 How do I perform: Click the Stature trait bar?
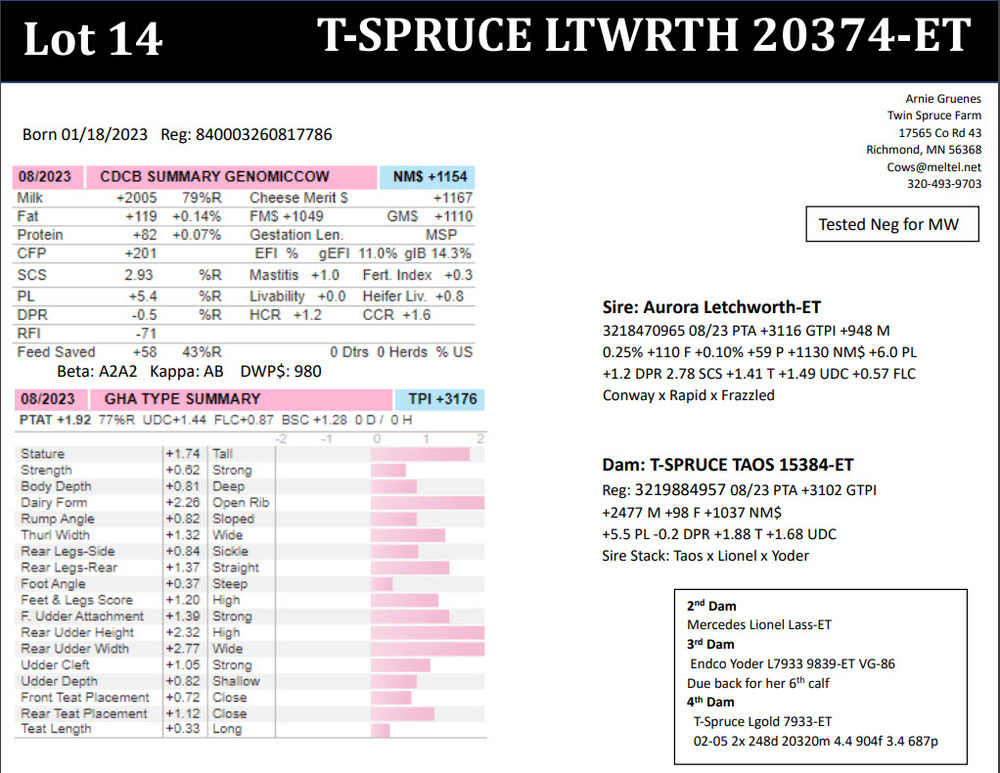coord(420,454)
